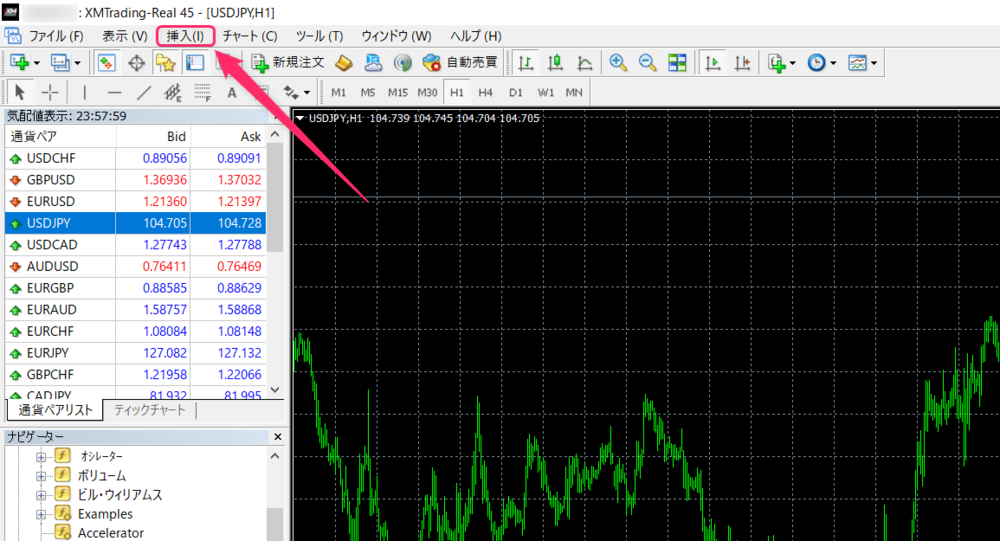The height and width of the screenshot is (541, 1000).
Task: Tile chart windows icon
Action: coord(677,63)
